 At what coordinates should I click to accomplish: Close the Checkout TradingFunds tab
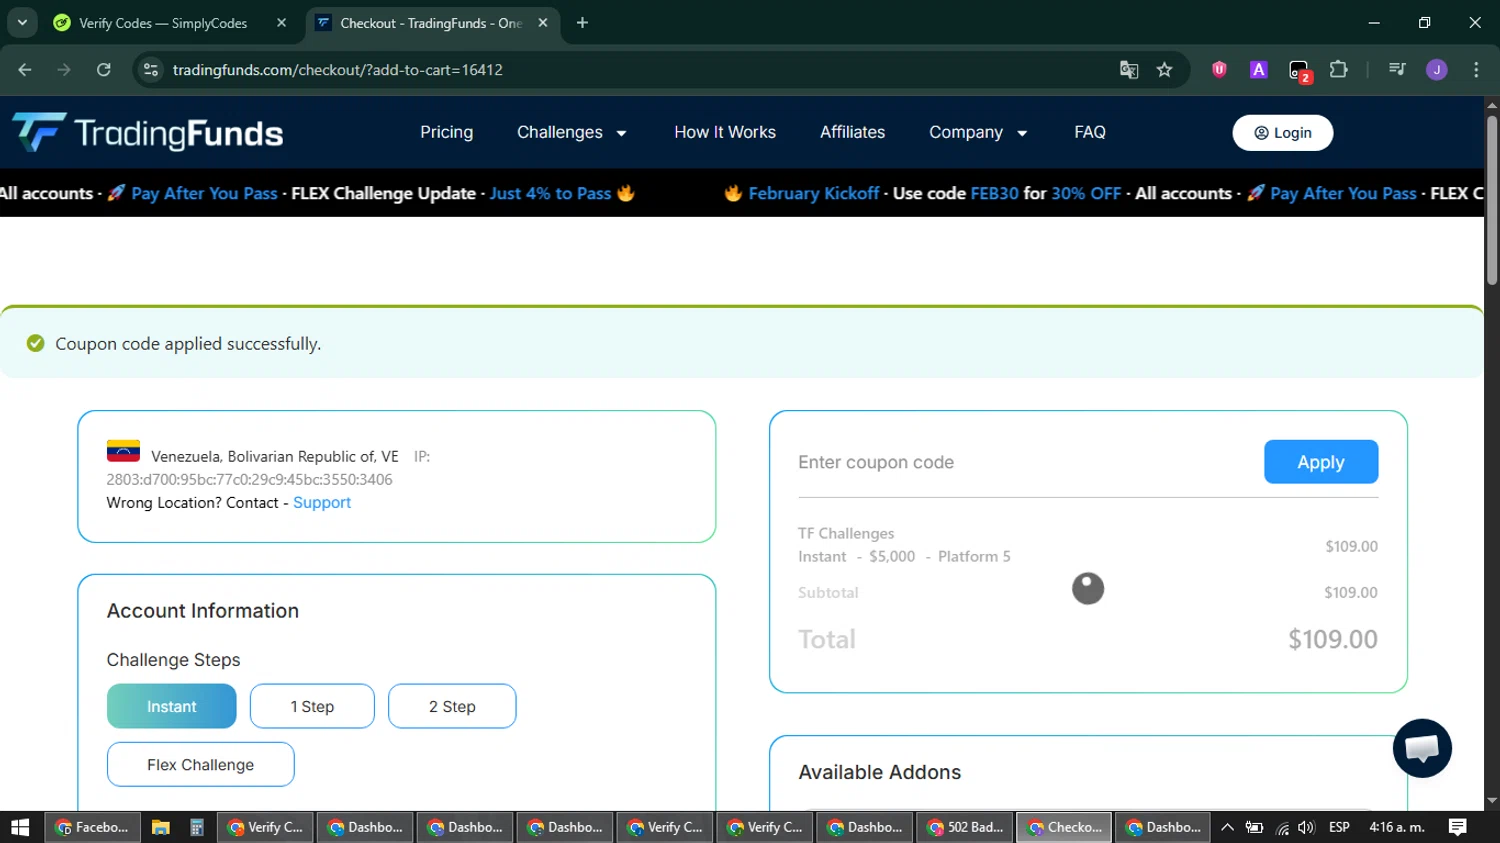click(x=543, y=22)
